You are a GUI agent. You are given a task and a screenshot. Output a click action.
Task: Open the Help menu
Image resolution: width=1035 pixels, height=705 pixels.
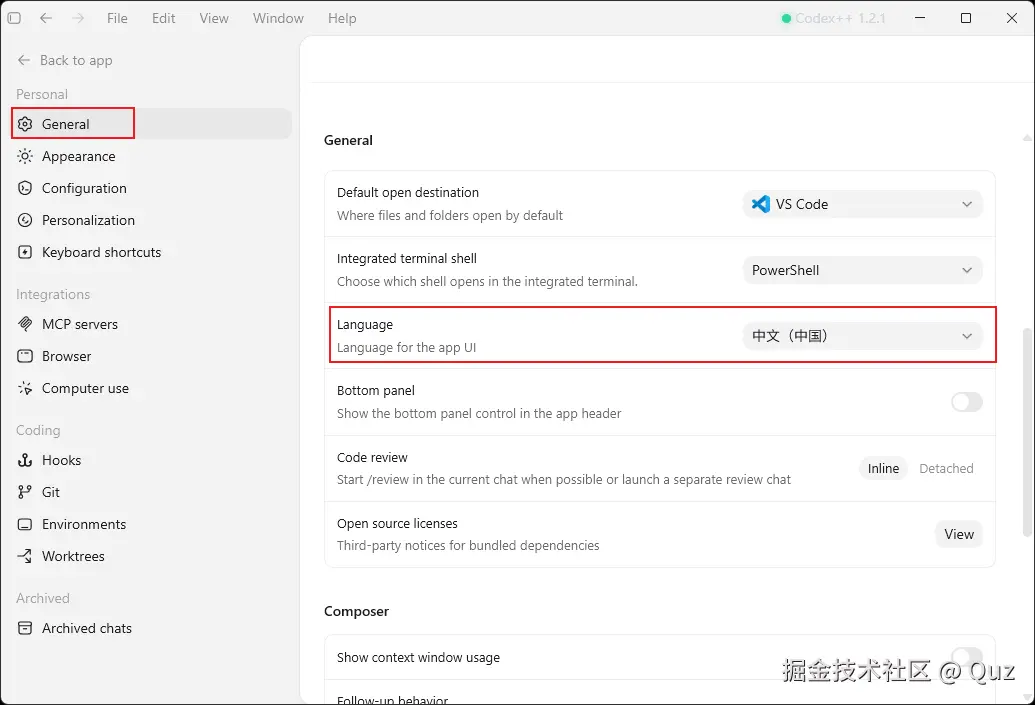pyautogui.click(x=342, y=18)
